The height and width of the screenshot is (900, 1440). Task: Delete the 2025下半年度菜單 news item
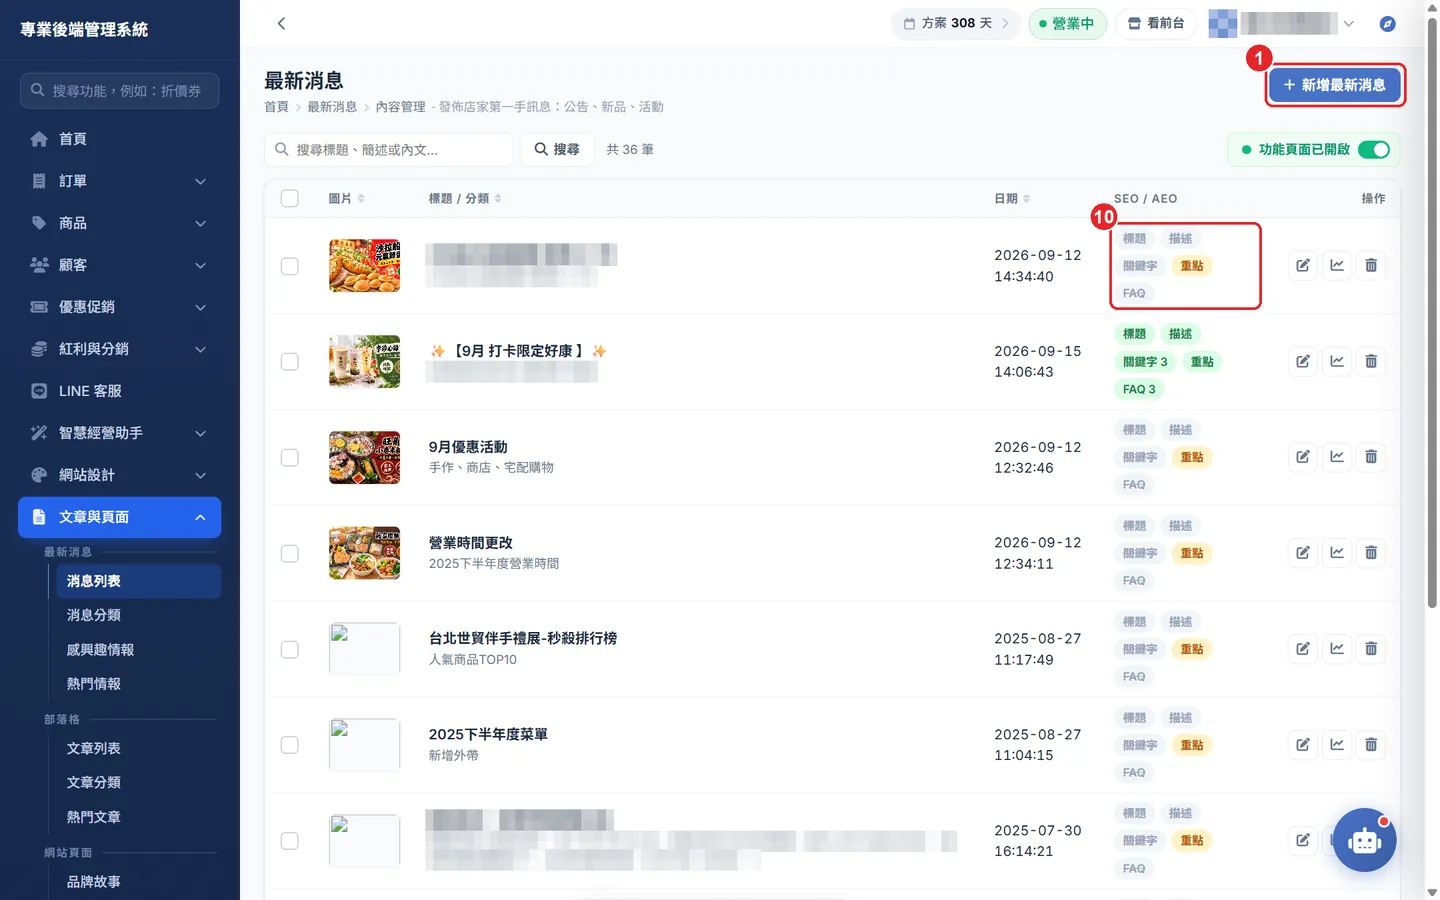point(1371,745)
